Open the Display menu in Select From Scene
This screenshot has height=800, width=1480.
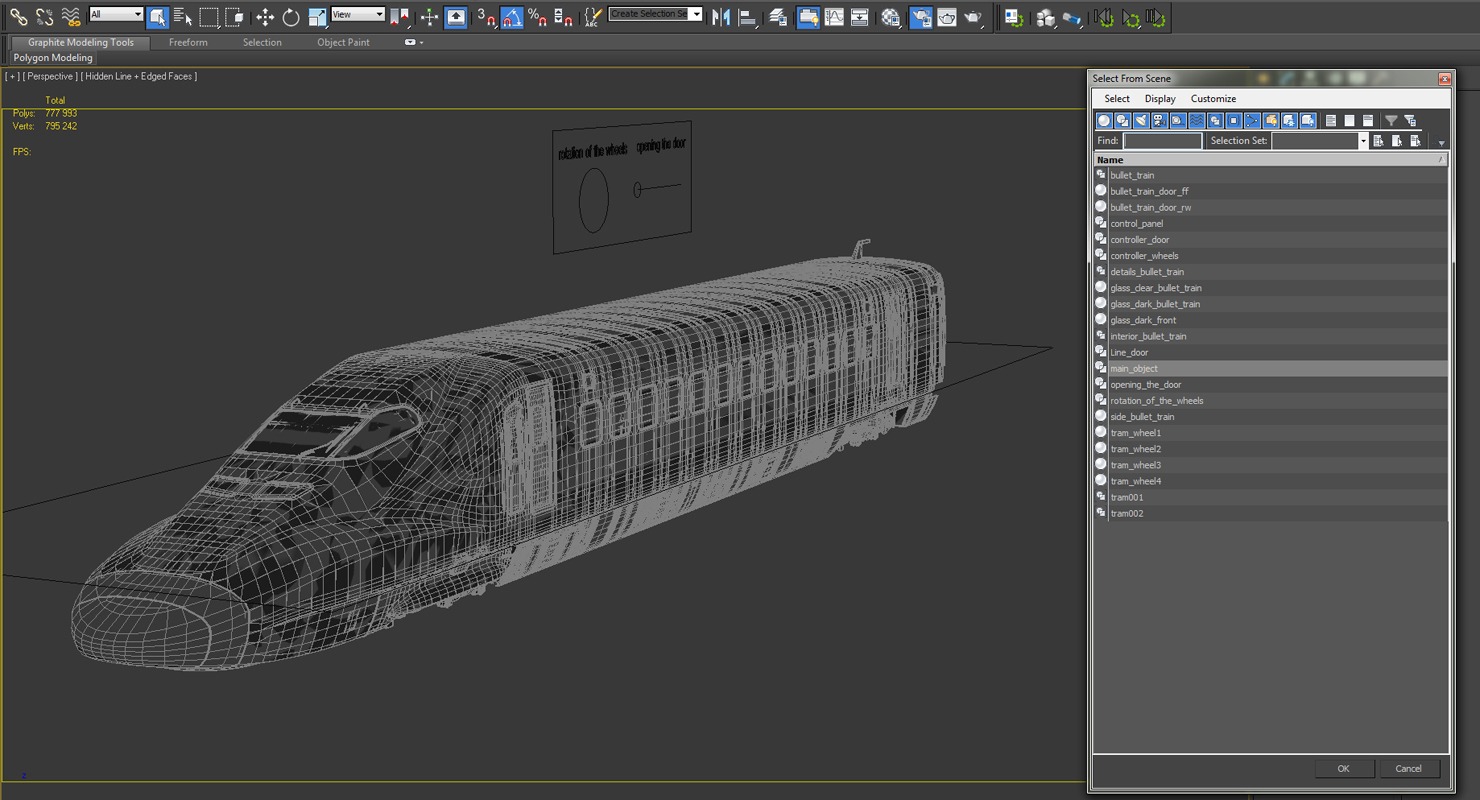coord(1160,99)
